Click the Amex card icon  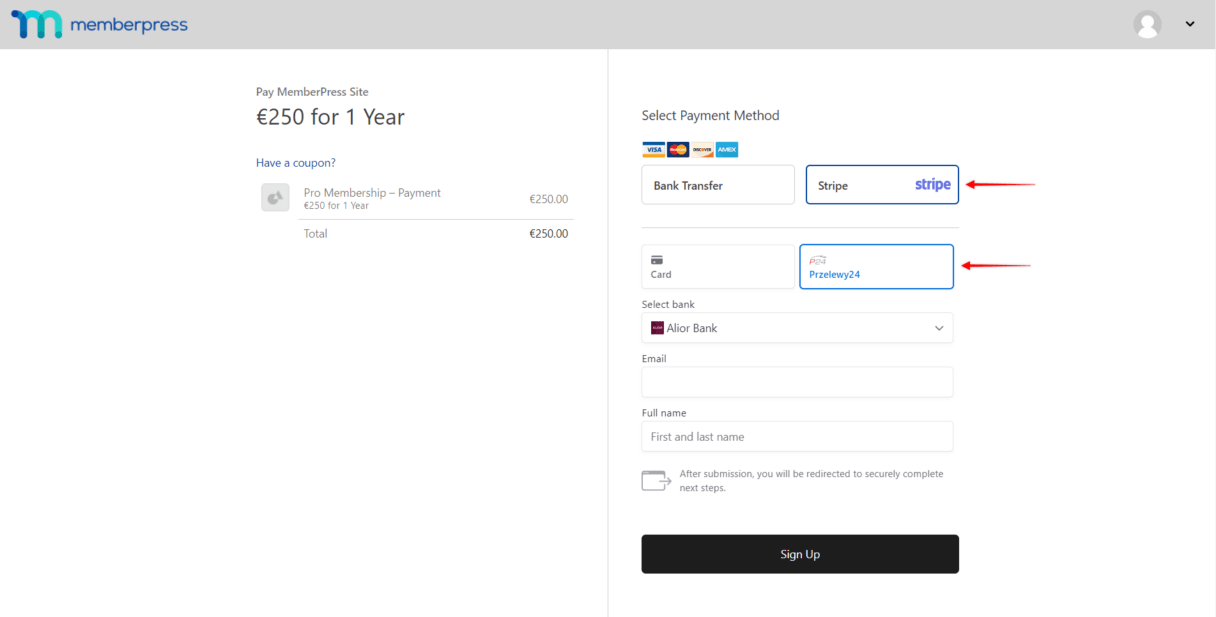tap(727, 150)
